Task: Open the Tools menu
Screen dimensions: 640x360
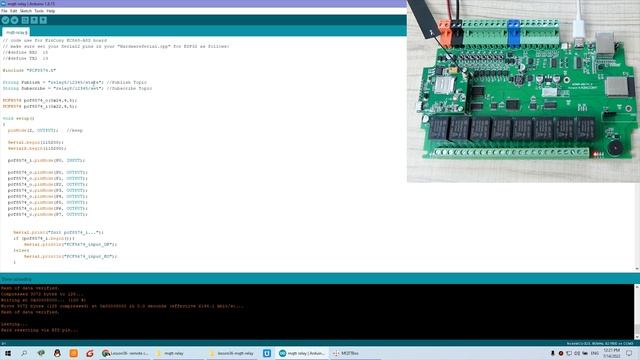Action: click(x=39, y=11)
